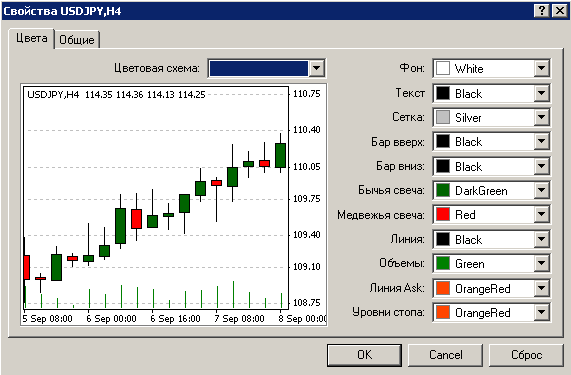The width and height of the screenshot is (571, 375).
Task: Click the Red swatch for Медвежья свеча
Action: (x=443, y=214)
